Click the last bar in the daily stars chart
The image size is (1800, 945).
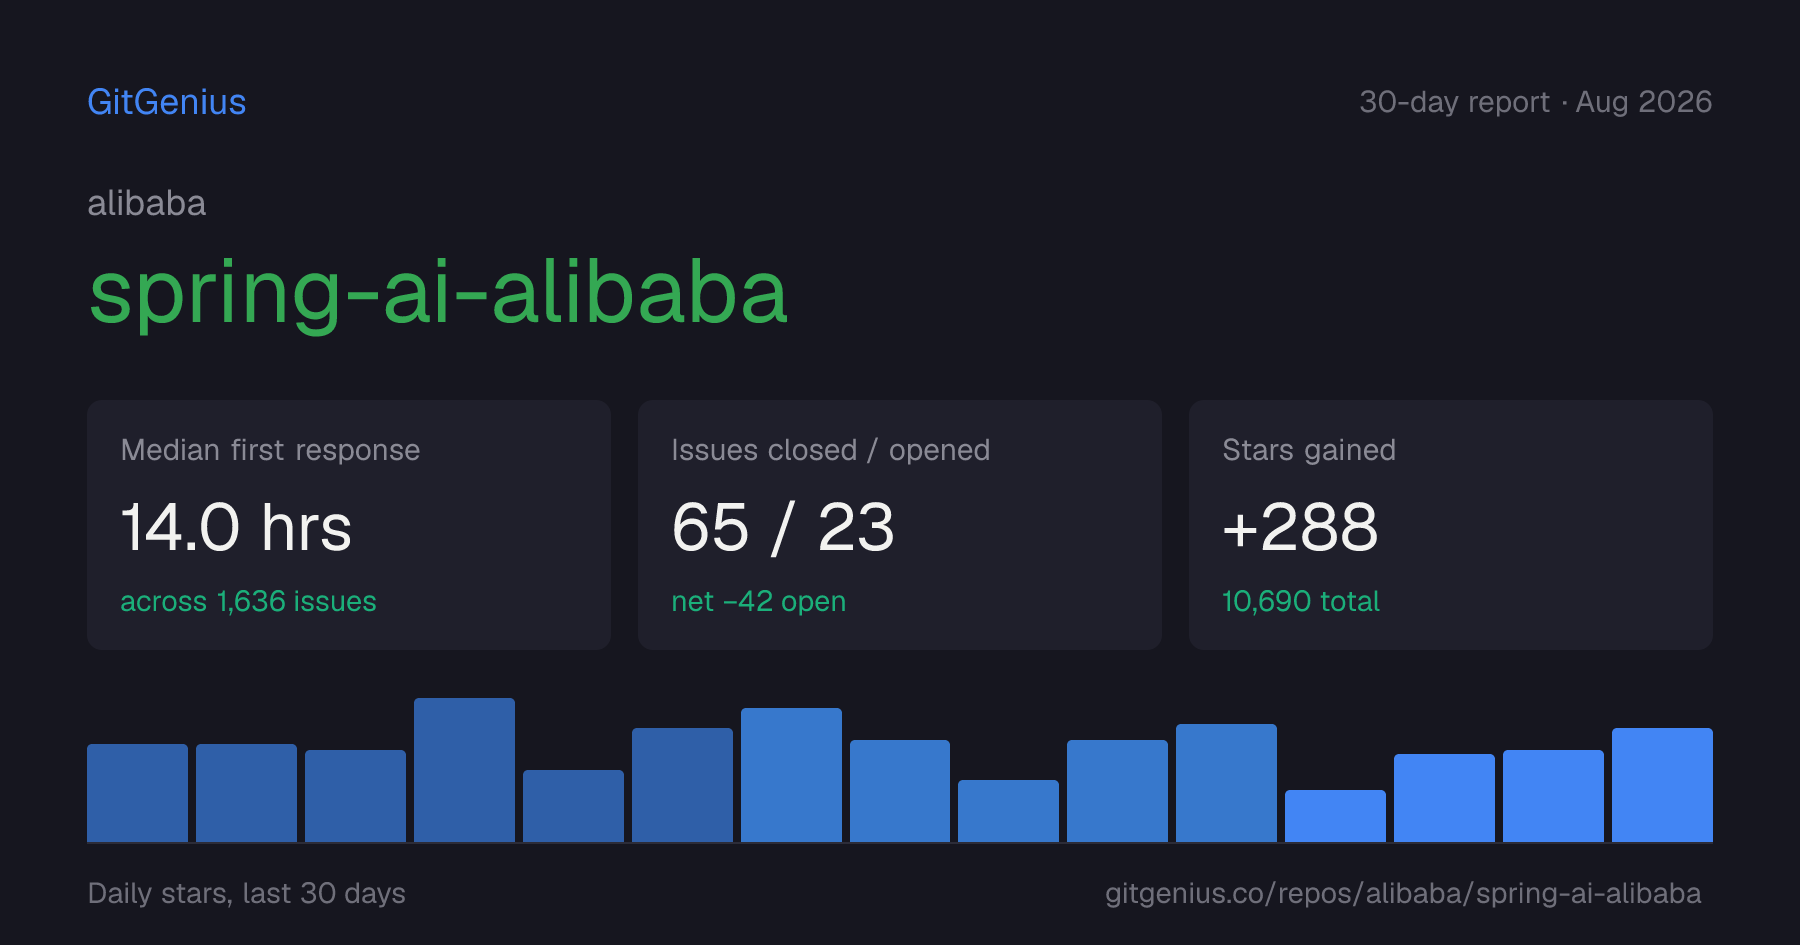click(1662, 785)
